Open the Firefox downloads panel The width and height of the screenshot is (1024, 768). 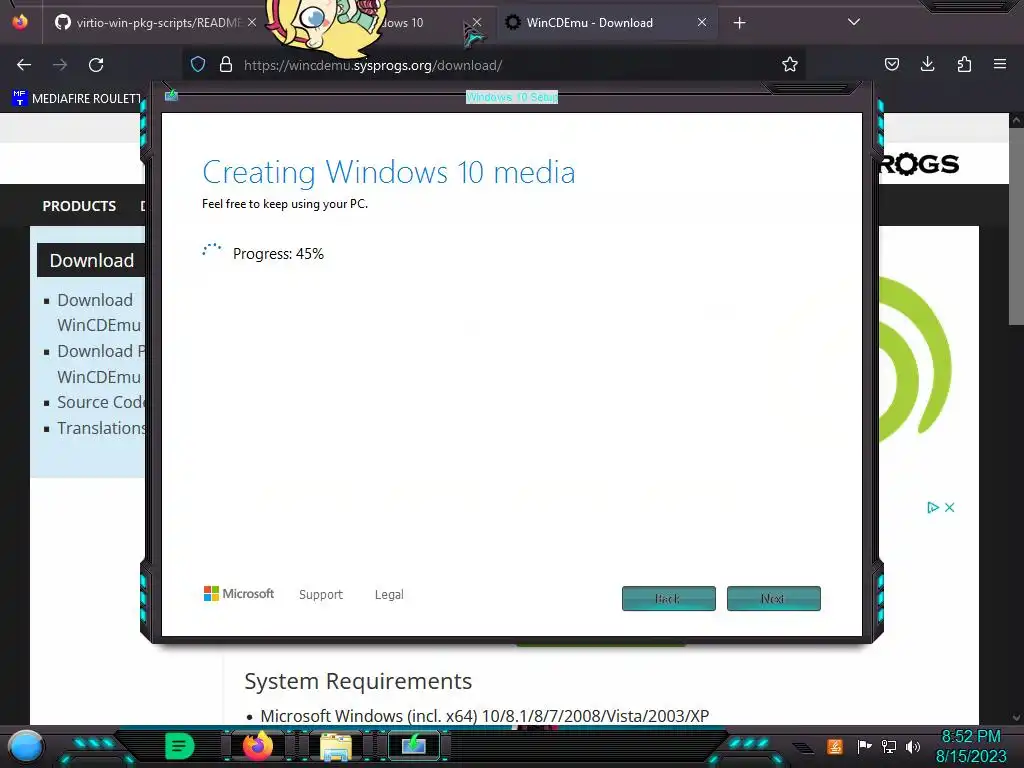(x=927, y=64)
